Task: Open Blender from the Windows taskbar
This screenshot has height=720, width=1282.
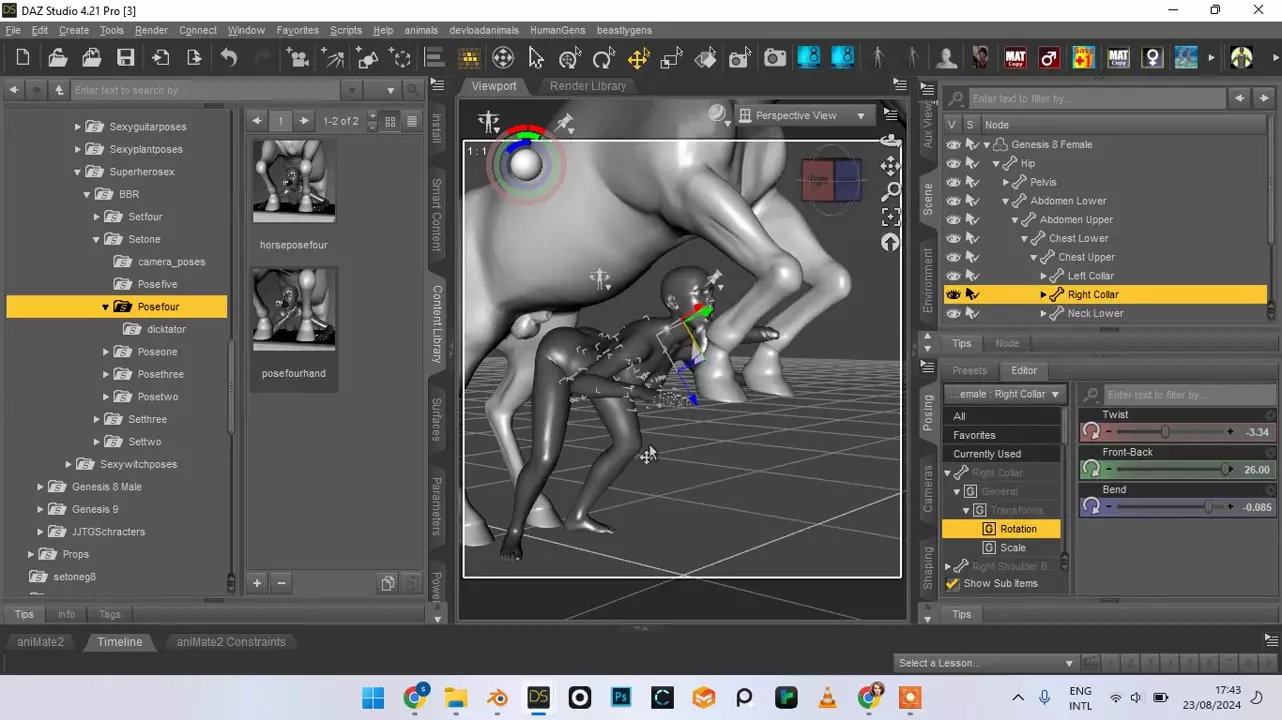Action: click(x=497, y=697)
